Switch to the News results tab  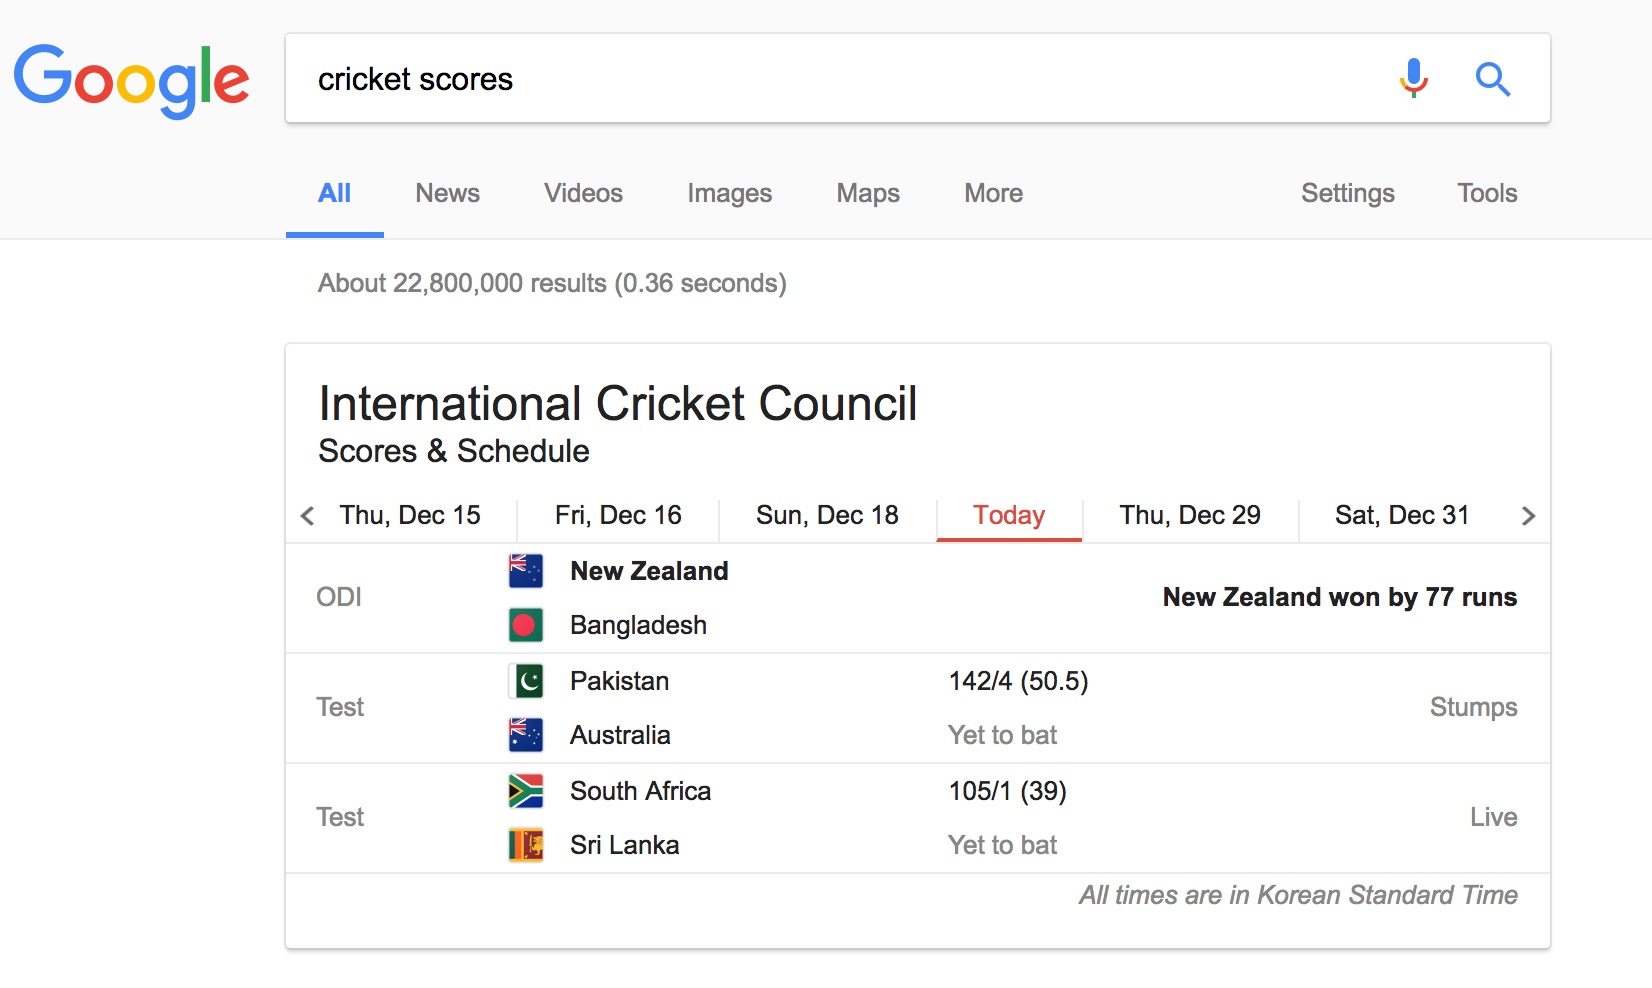[447, 193]
